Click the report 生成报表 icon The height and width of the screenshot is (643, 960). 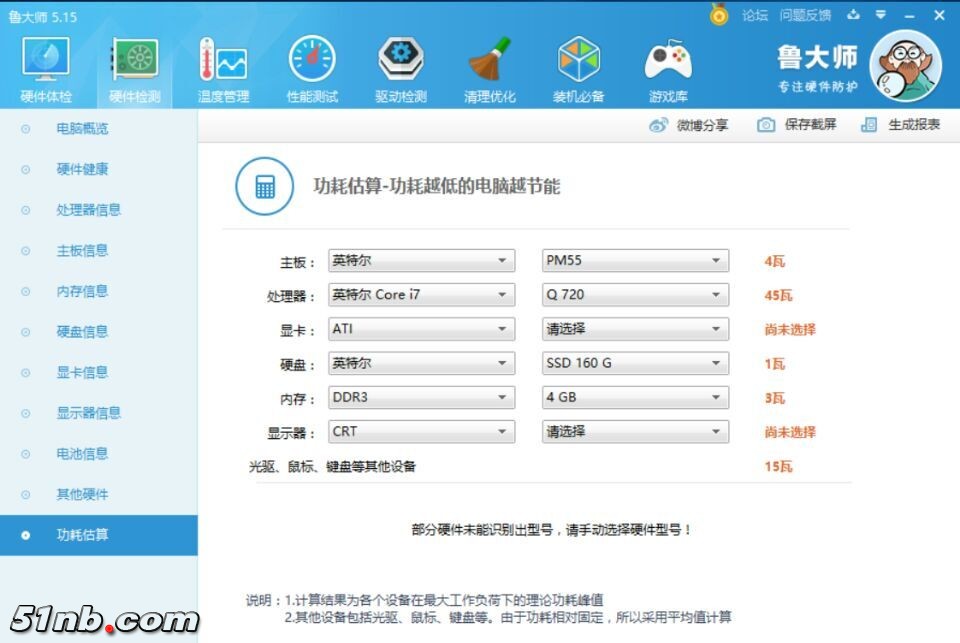(869, 125)
